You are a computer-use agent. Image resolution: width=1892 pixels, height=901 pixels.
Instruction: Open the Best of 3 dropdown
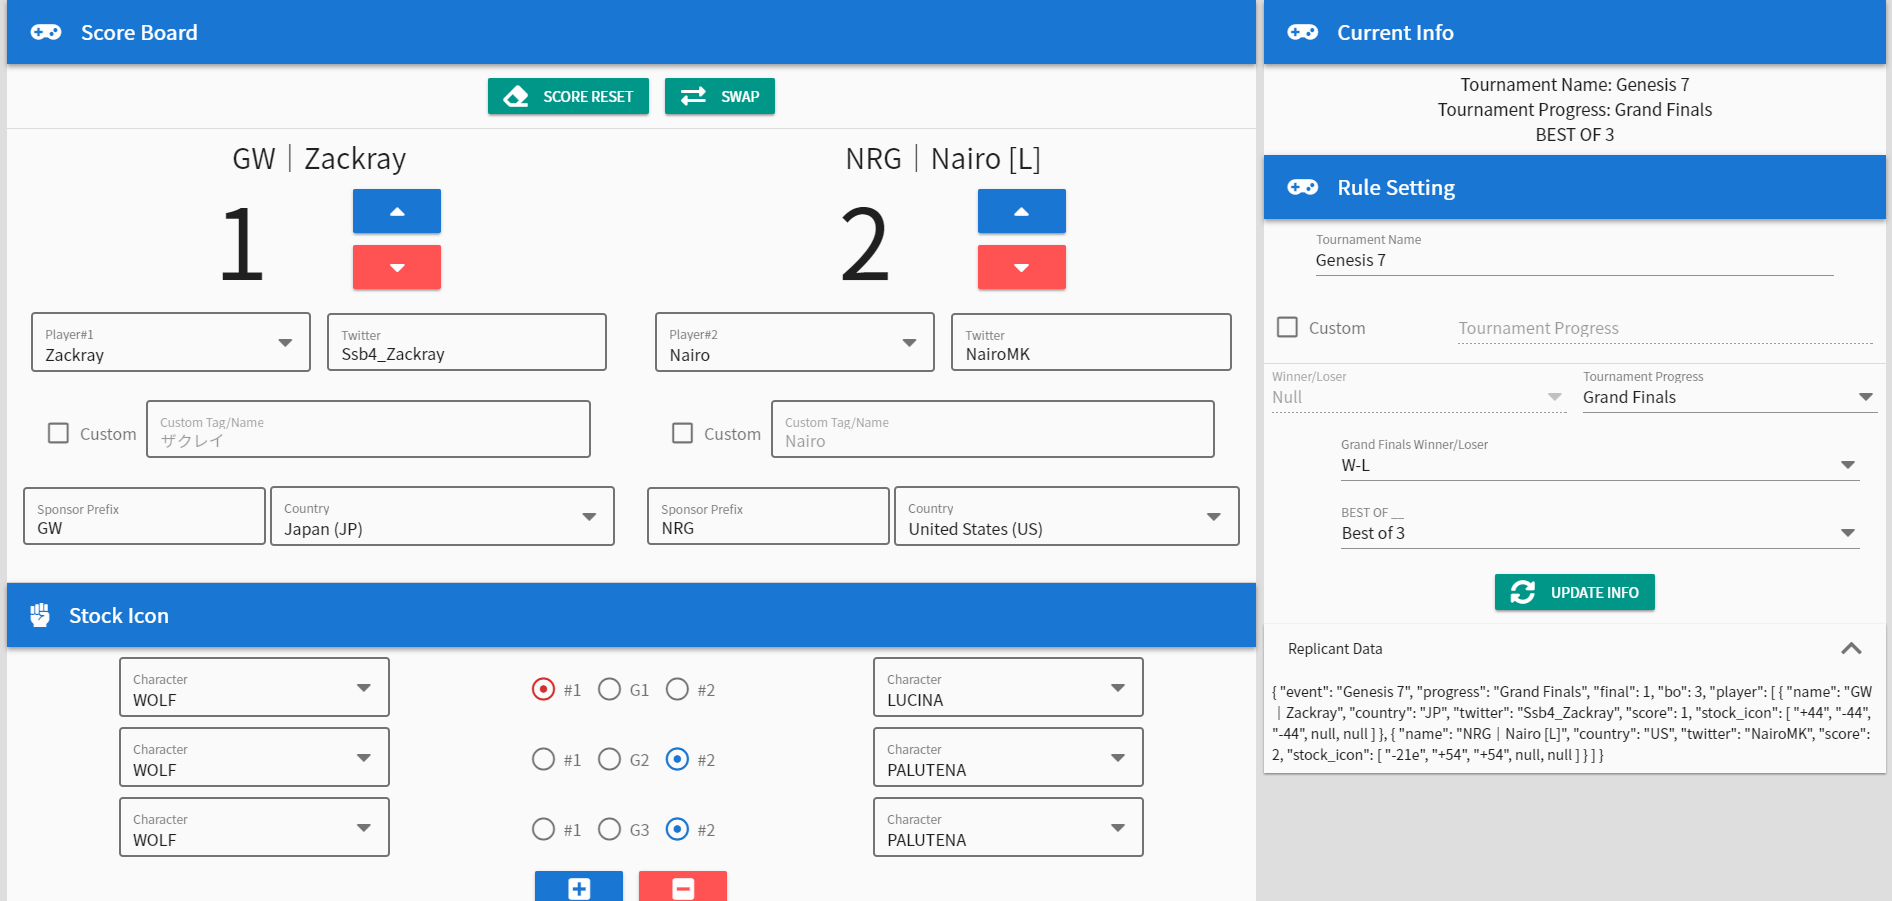(x=1600, y=526)
